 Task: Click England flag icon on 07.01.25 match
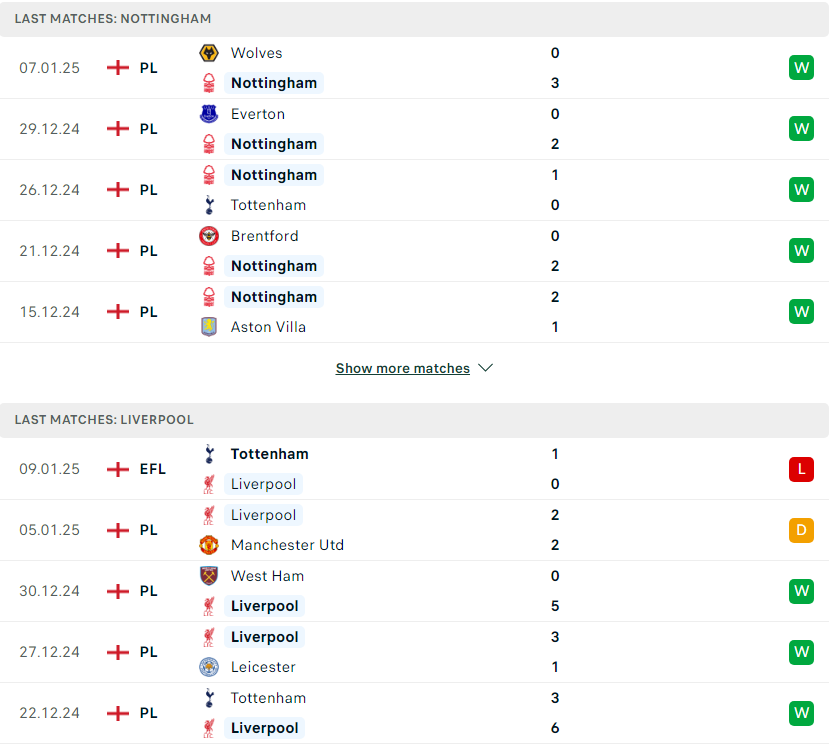pyautogui.click(x=118, y=68)
